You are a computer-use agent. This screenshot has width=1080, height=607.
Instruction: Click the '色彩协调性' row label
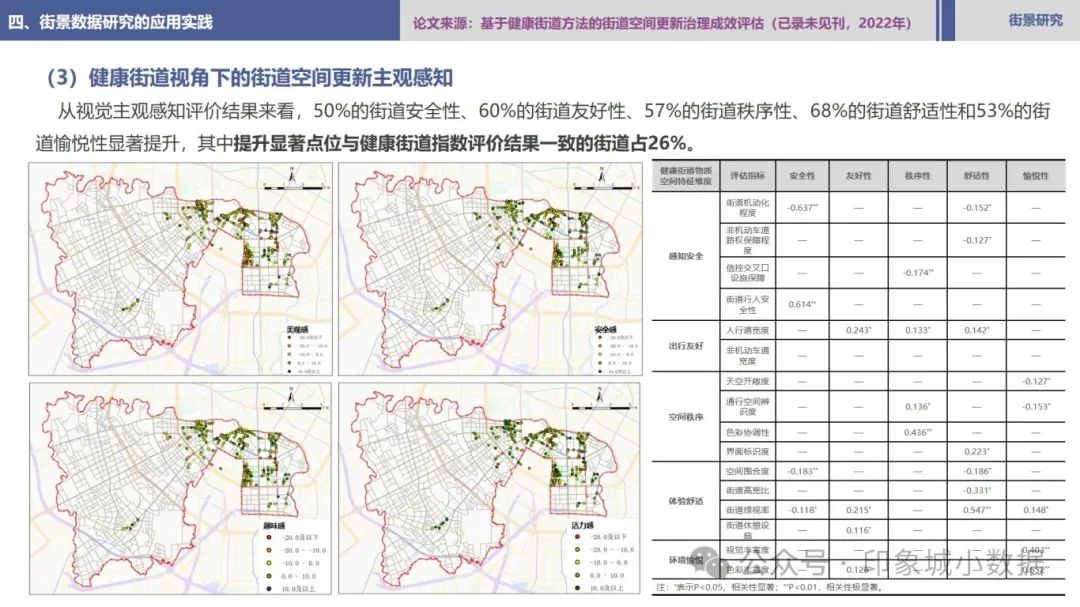coord(747,432)
